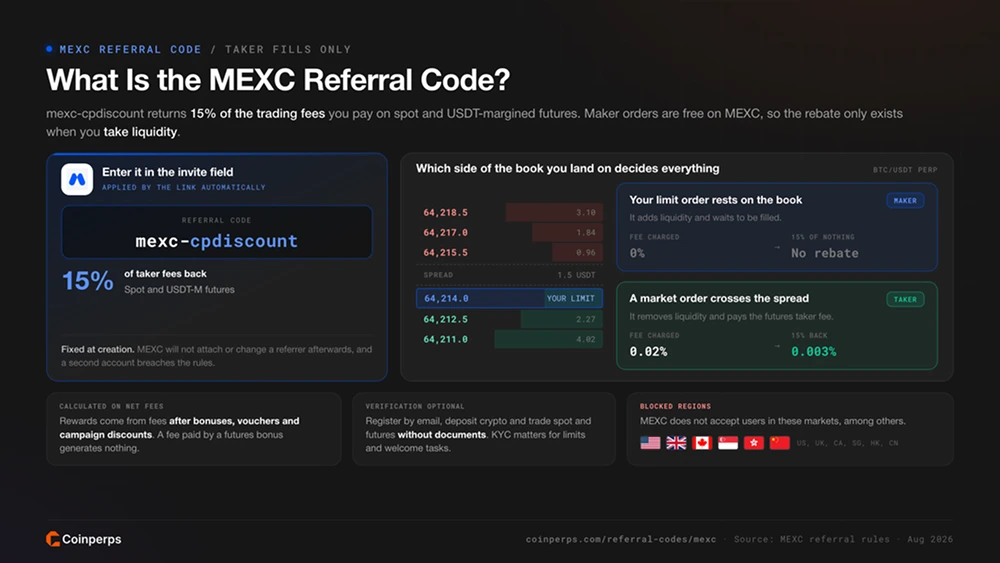Click the TAKER FILLS ONLY breadcrumb

288,49
